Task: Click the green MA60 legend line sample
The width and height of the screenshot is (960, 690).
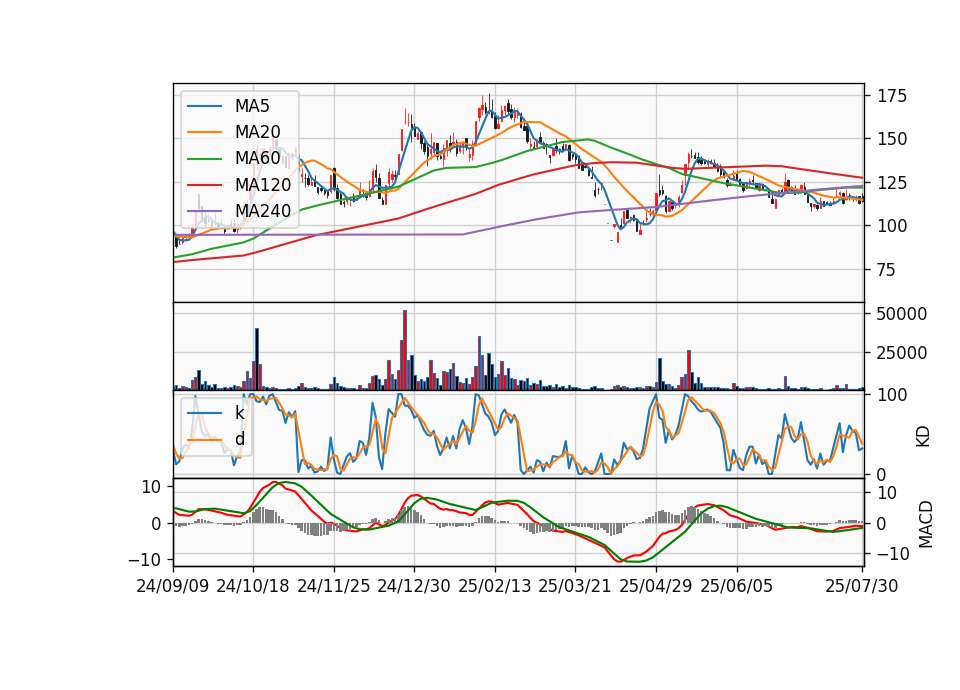Action: pyautogui.click(x=204, y=159)
